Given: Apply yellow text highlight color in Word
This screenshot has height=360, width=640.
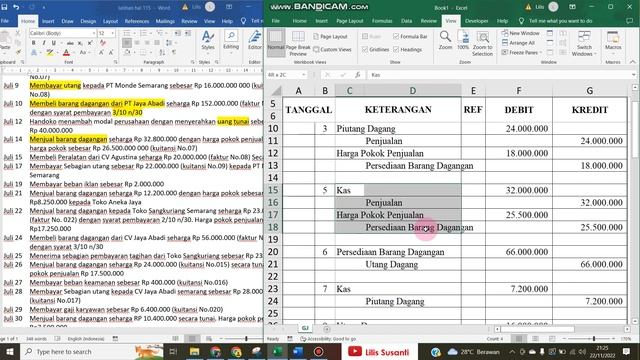Looking at the screenshot, I should tap(49, 53).
